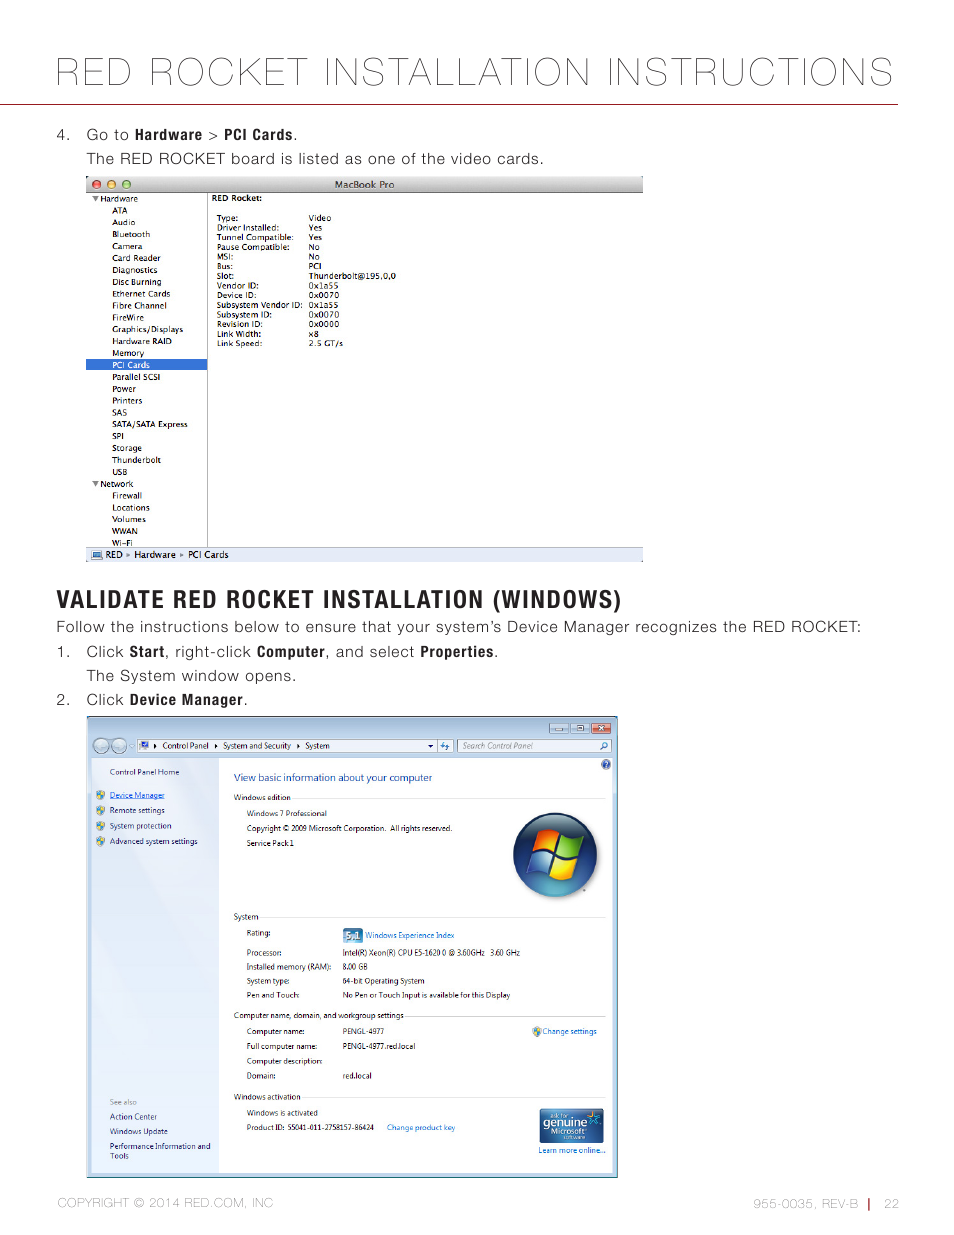Open Windows Update link
This screenshot has width=954, height=1235.
tap(139, 1132)
